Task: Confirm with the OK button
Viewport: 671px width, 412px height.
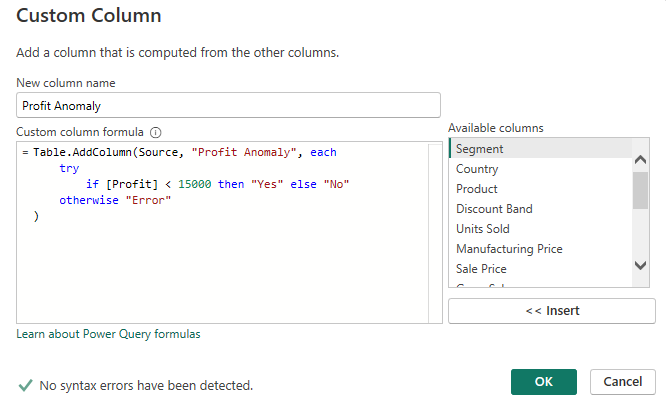Action: [x=543, y=382]
